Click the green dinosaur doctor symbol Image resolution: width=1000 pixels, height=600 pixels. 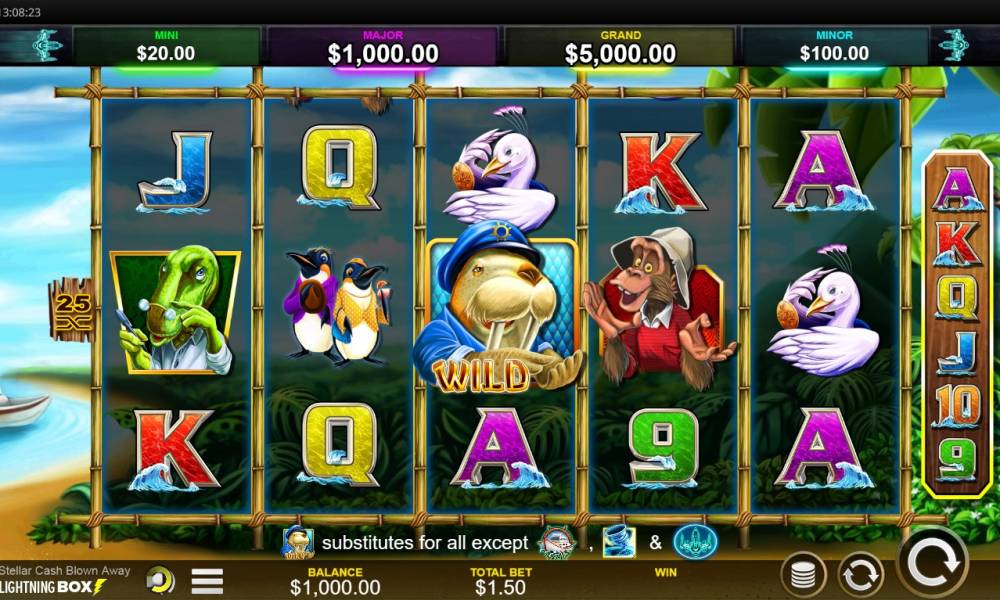pyautogui.click(x=175, y=311)
